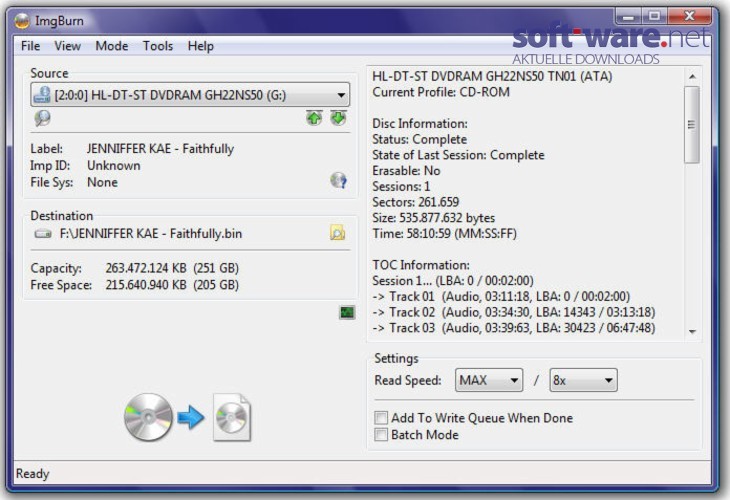Open the Mode menu

click(112, 46)
